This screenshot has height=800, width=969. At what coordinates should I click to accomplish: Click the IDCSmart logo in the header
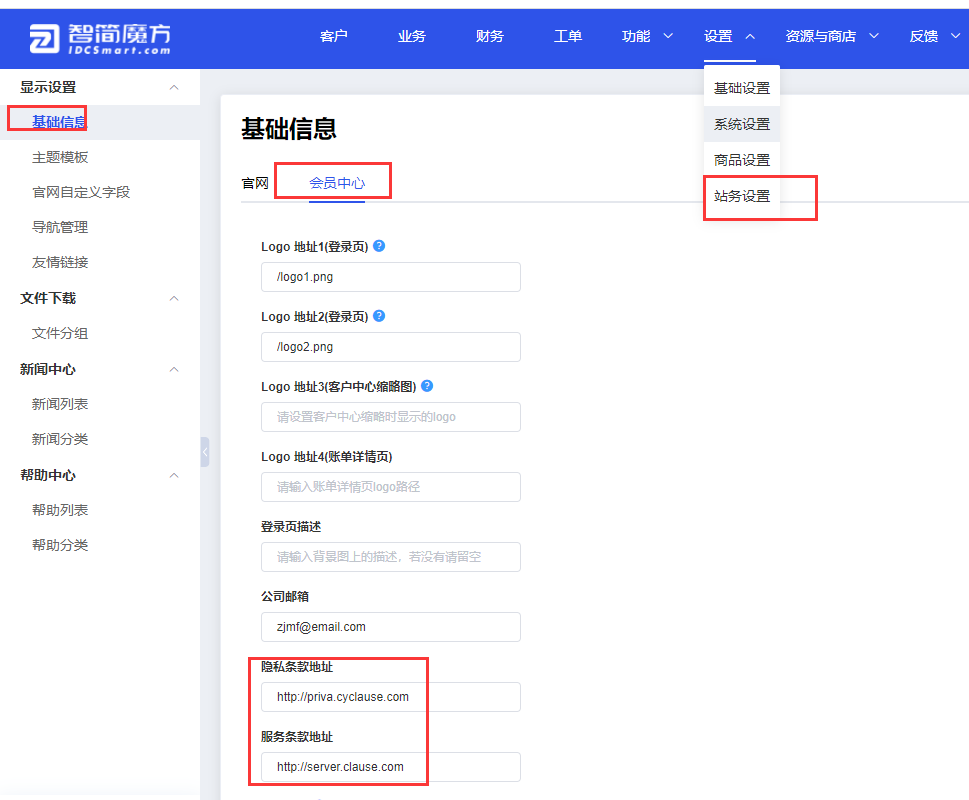coord(100,38)
